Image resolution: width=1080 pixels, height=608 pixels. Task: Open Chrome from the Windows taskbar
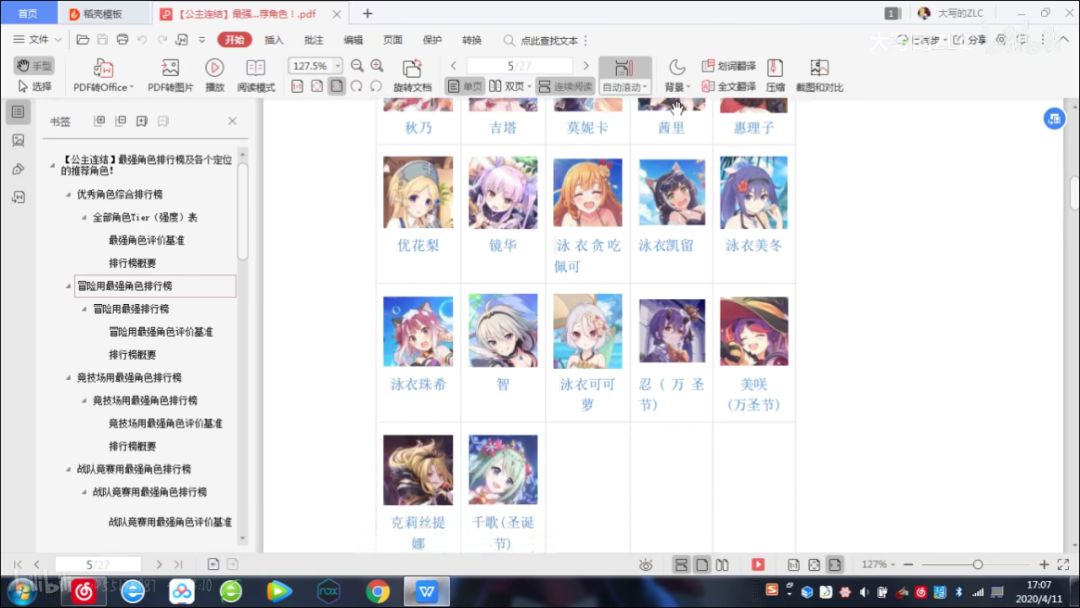tap(377, 591)
